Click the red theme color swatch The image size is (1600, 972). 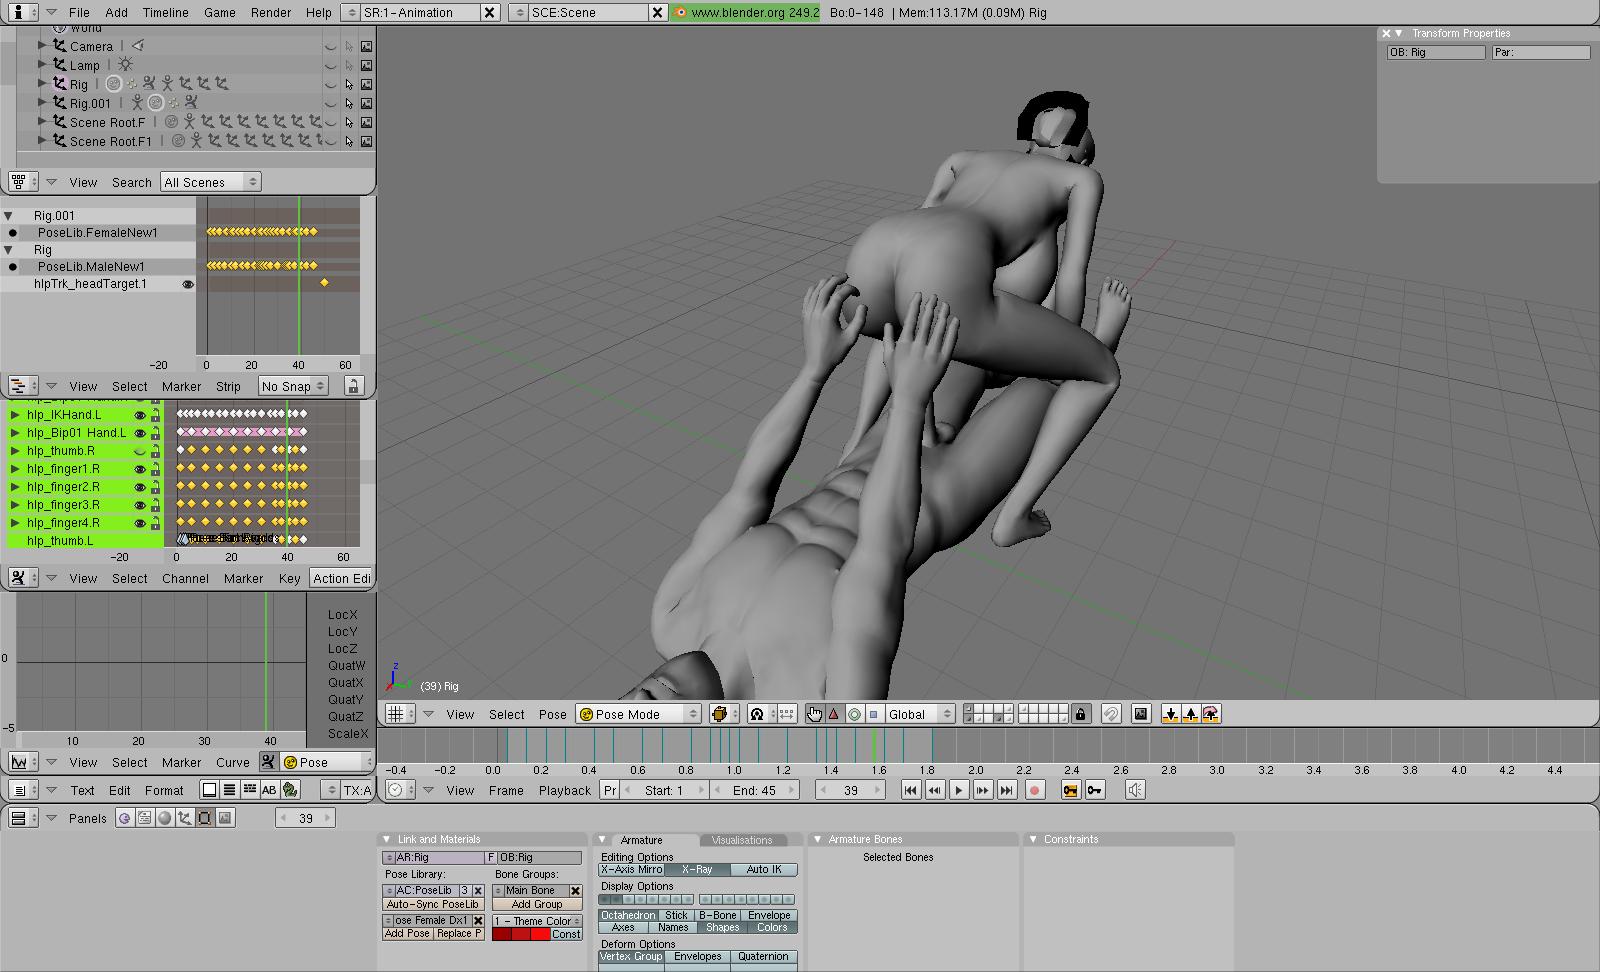520,934
